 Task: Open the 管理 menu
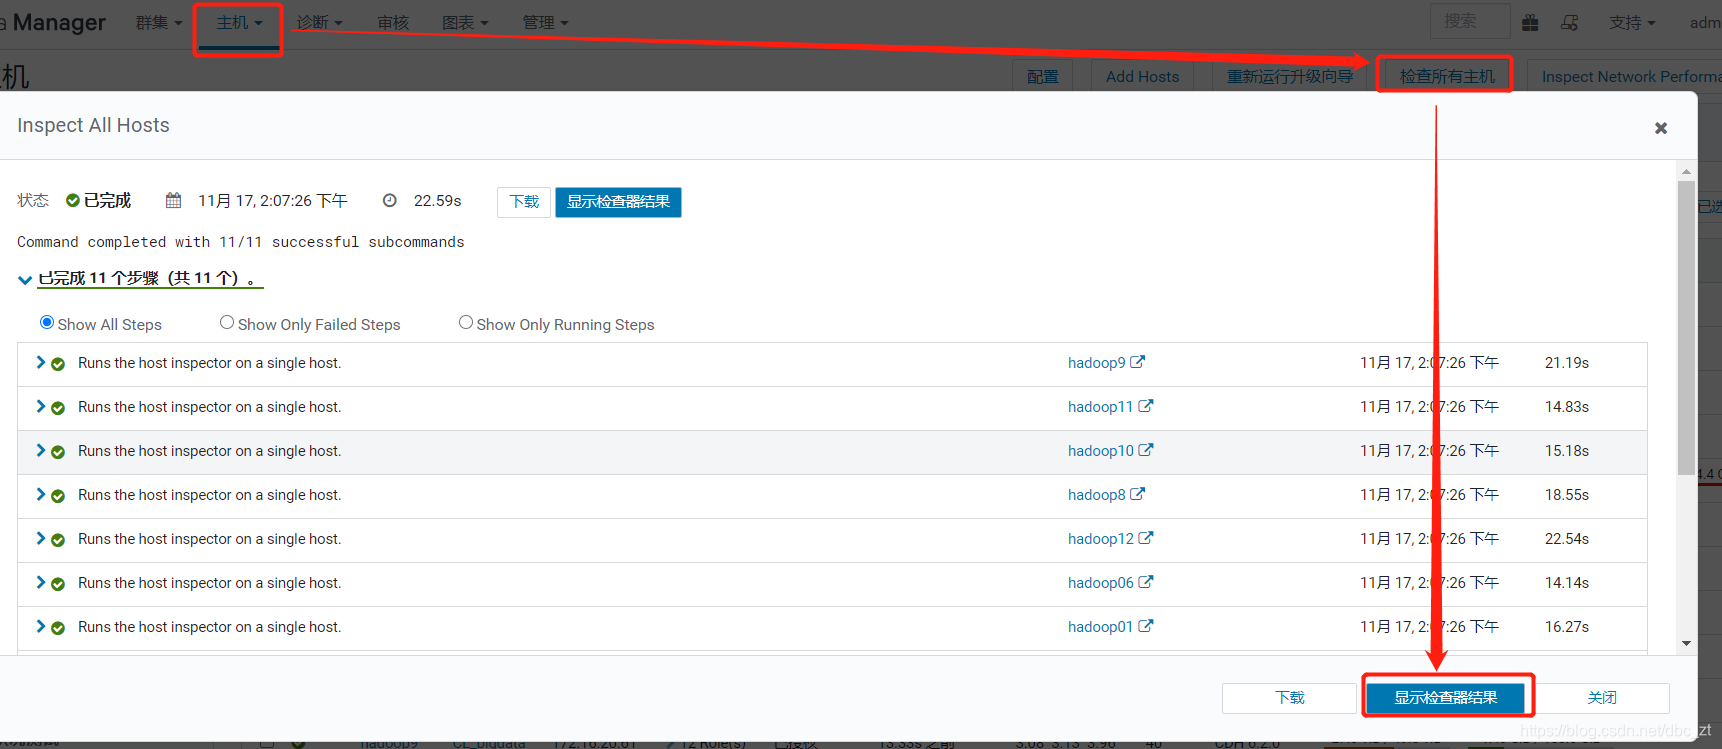[545, 22]
